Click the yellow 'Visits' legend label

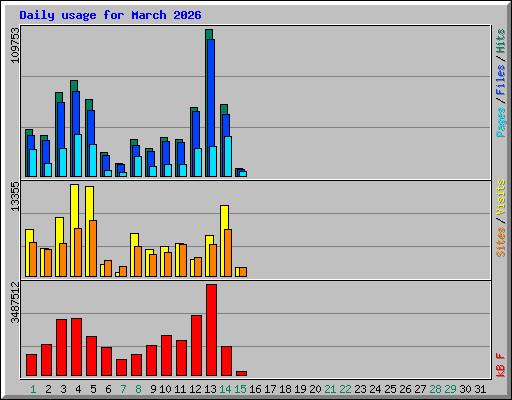click(501, 197)
